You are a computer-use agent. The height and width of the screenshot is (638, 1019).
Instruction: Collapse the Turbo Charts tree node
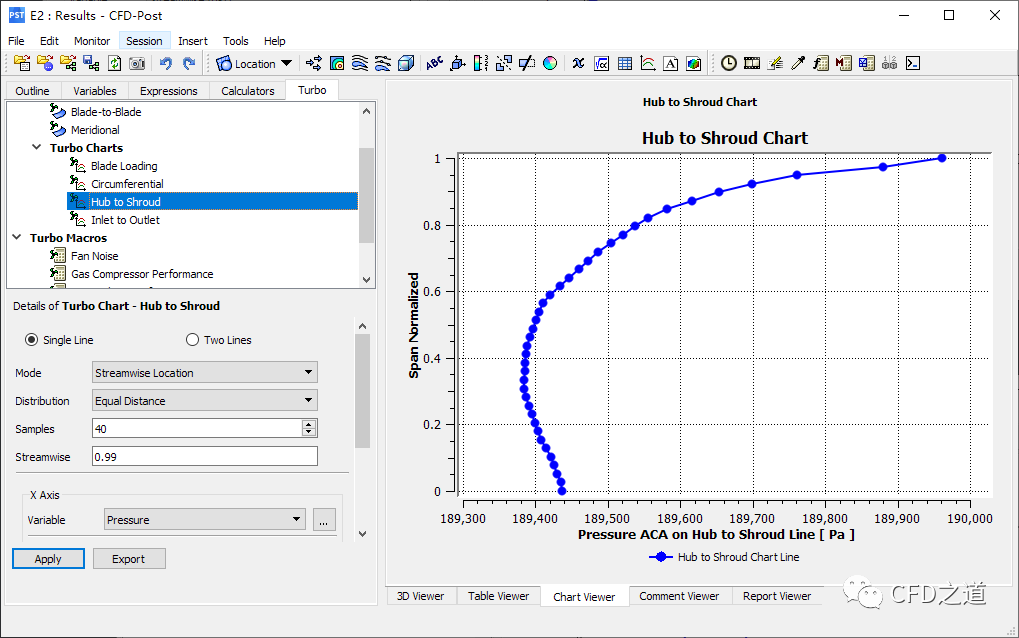(x=38, y=148)
